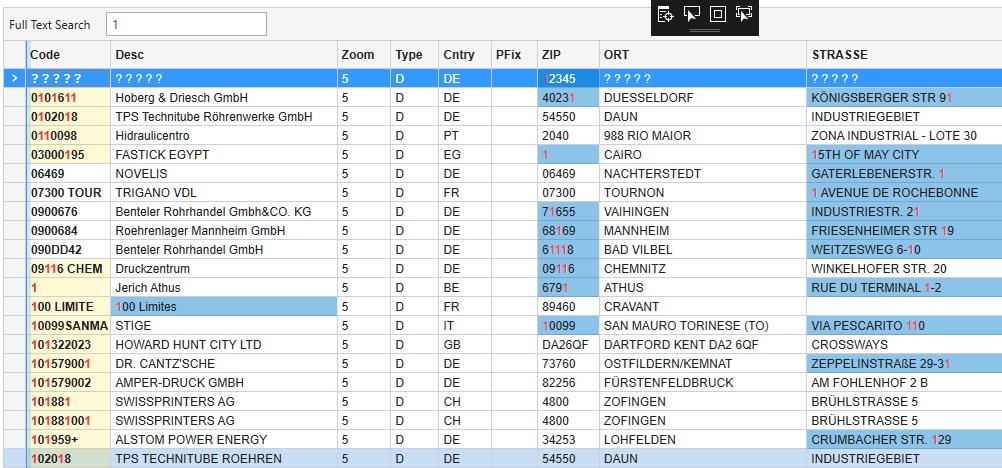1002x468 pixels.
Task: Select DR. CANTZ'SCHE description cell
Action: [x=224, y=364]
